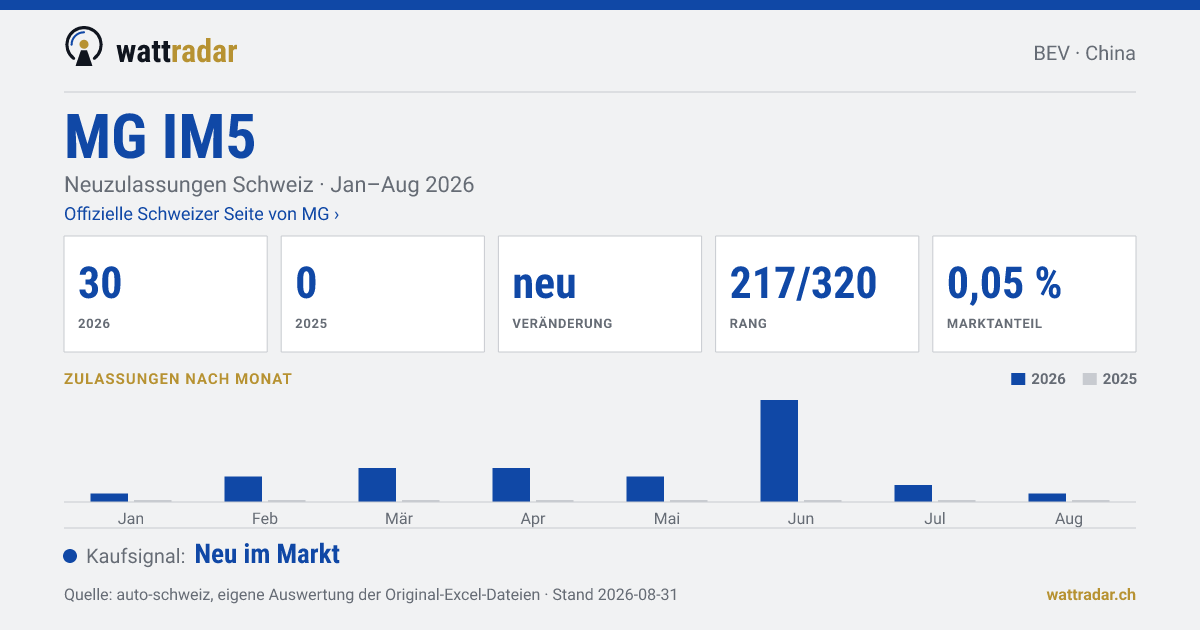Click the 'Neu im Markt' signal text

267,554
